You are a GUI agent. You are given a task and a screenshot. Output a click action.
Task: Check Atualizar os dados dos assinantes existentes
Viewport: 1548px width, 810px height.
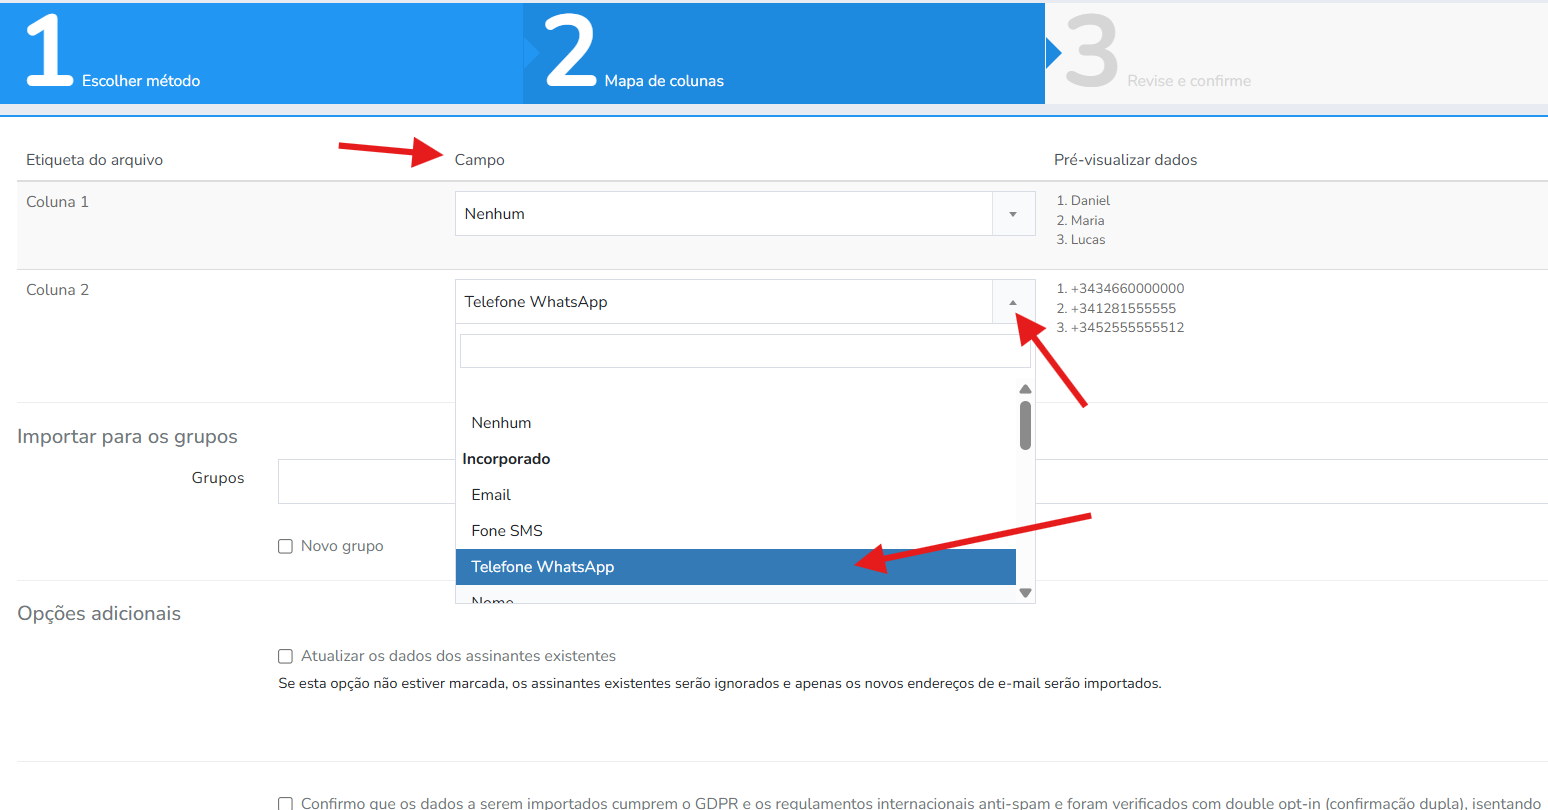pos(285,656)
